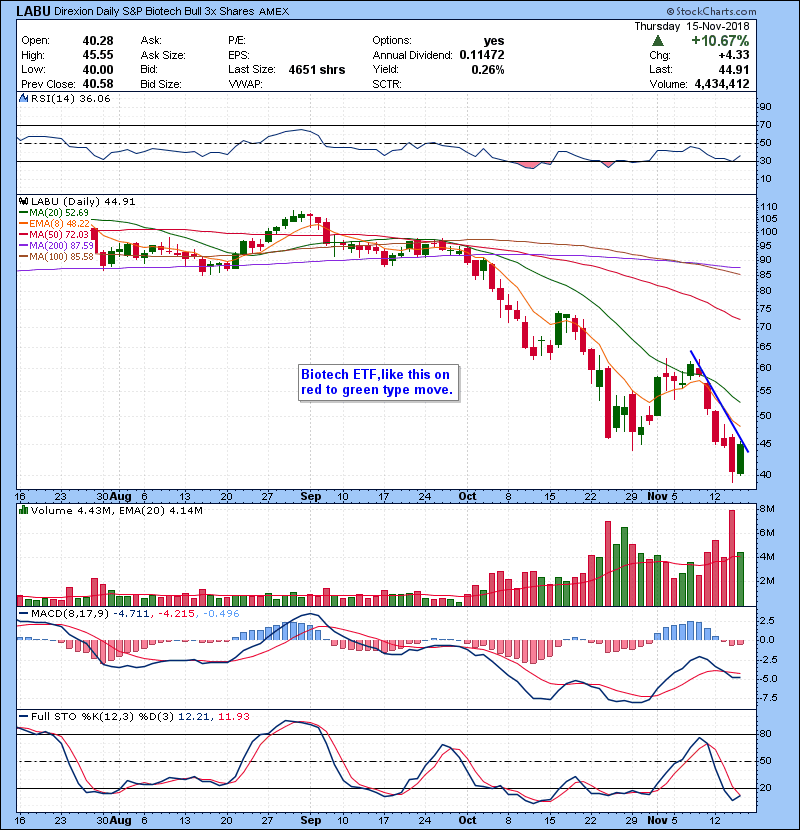Screen dimensions: 800x830
Task: Click the stochastic %K value 12.21
Action: pos(194,716)
